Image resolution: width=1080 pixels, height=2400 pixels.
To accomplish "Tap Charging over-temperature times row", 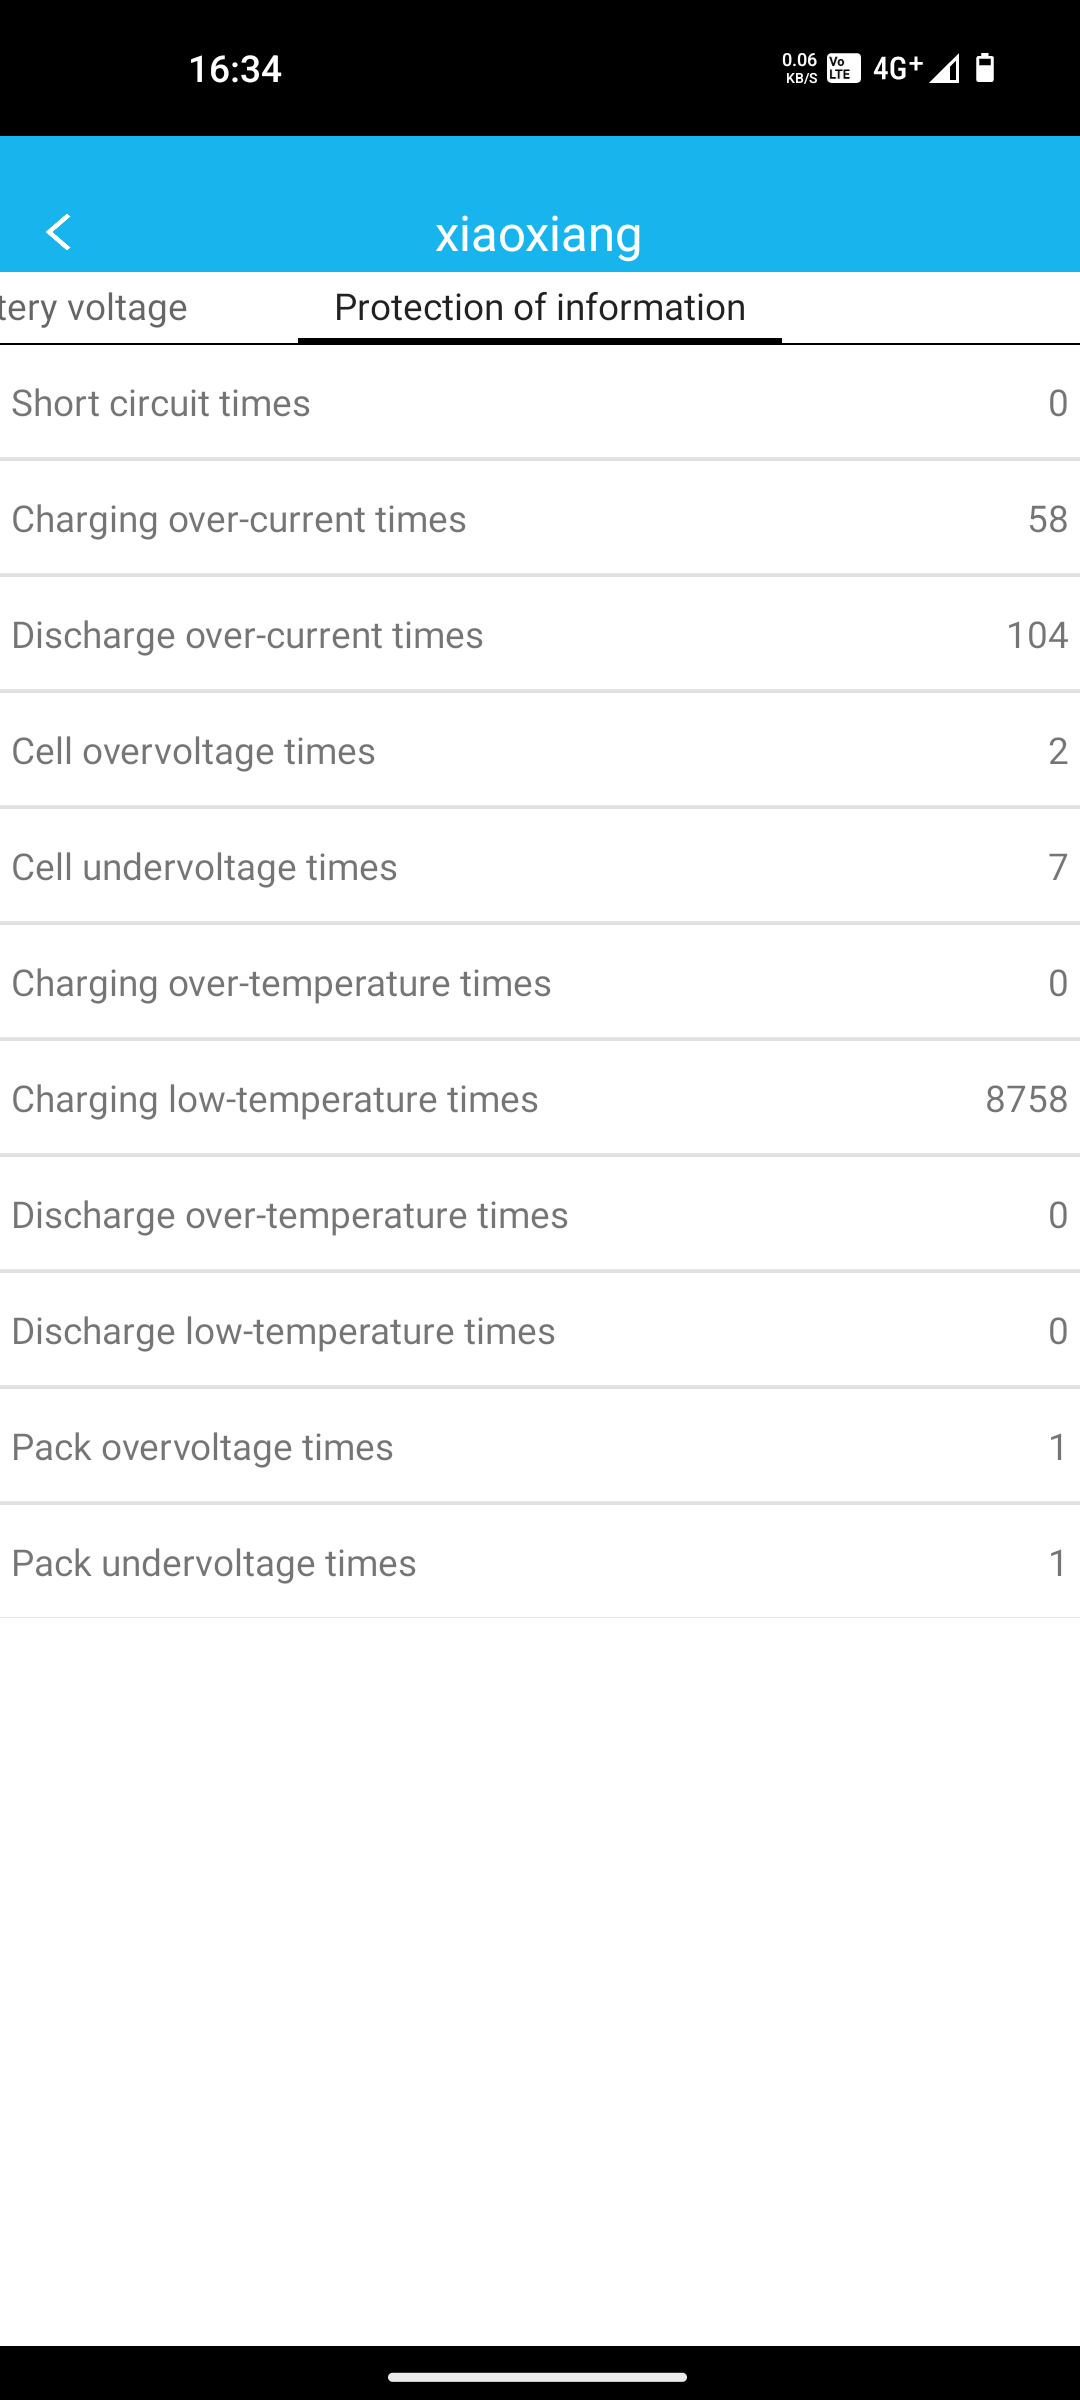I will pos(540,982).
